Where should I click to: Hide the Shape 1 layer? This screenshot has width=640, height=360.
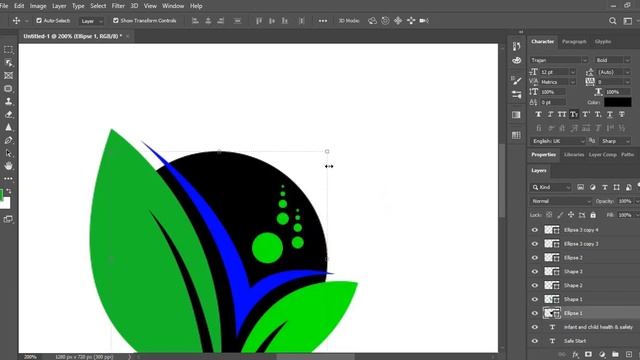pyautogui.click(x=535, y=300)
